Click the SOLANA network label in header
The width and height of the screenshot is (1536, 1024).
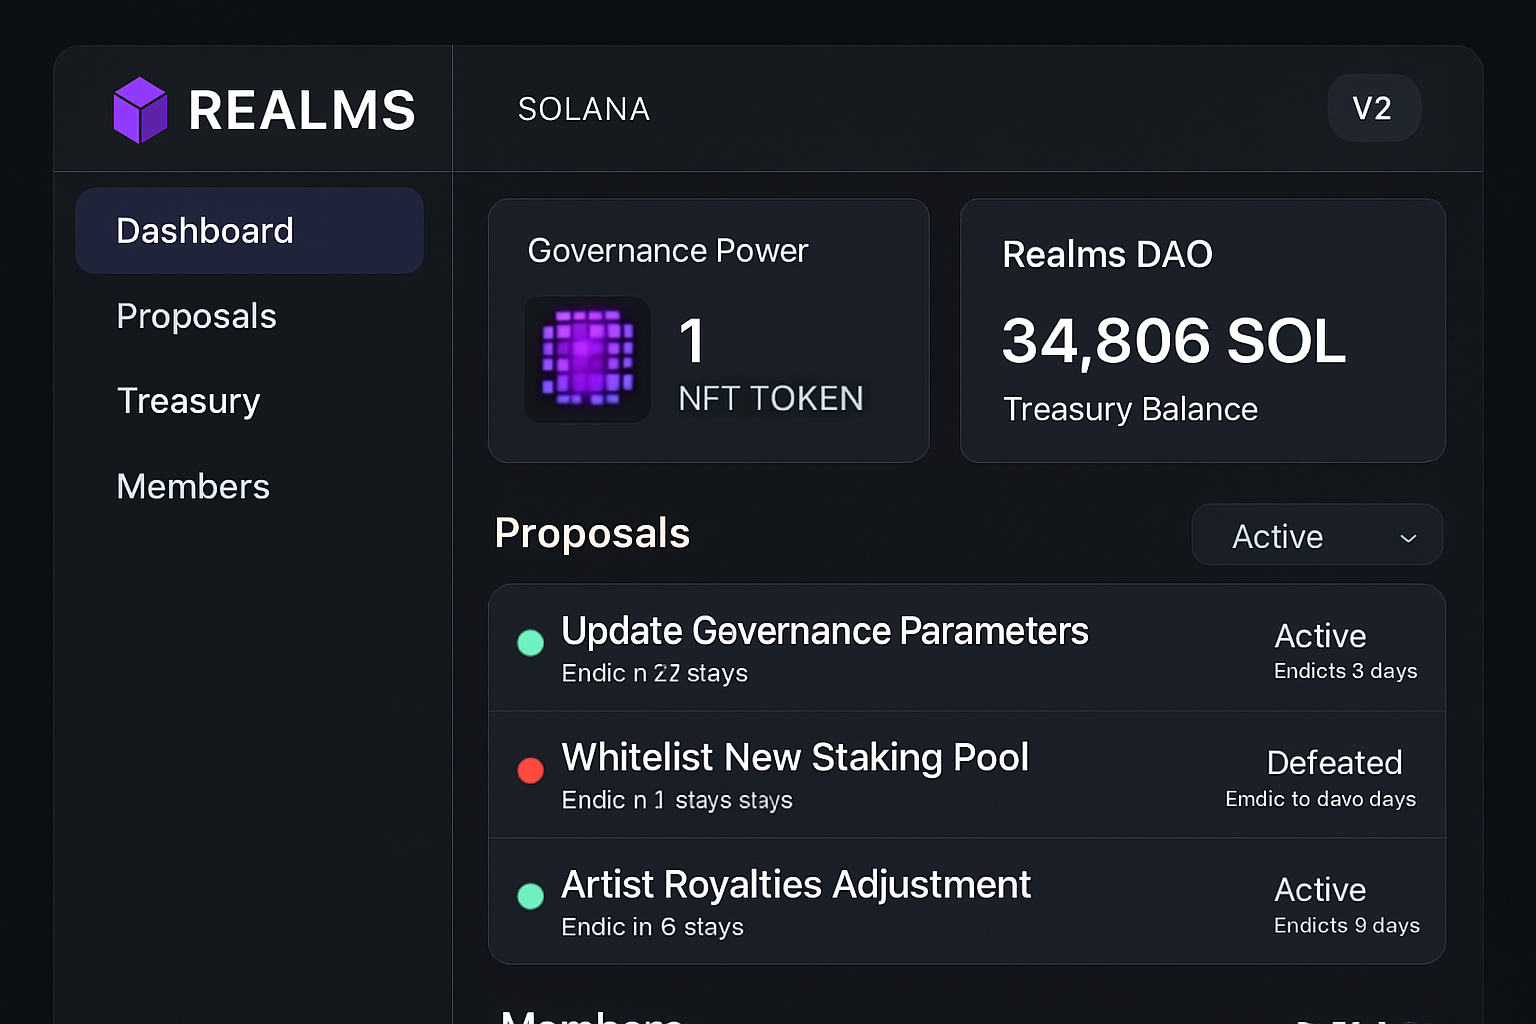[x=584, y=110]
